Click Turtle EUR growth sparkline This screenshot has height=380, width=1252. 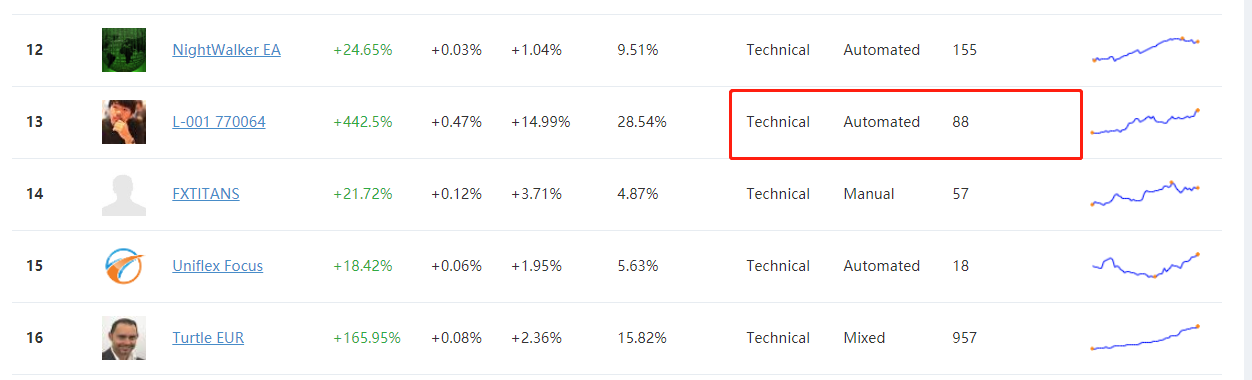click(1146, 337)
